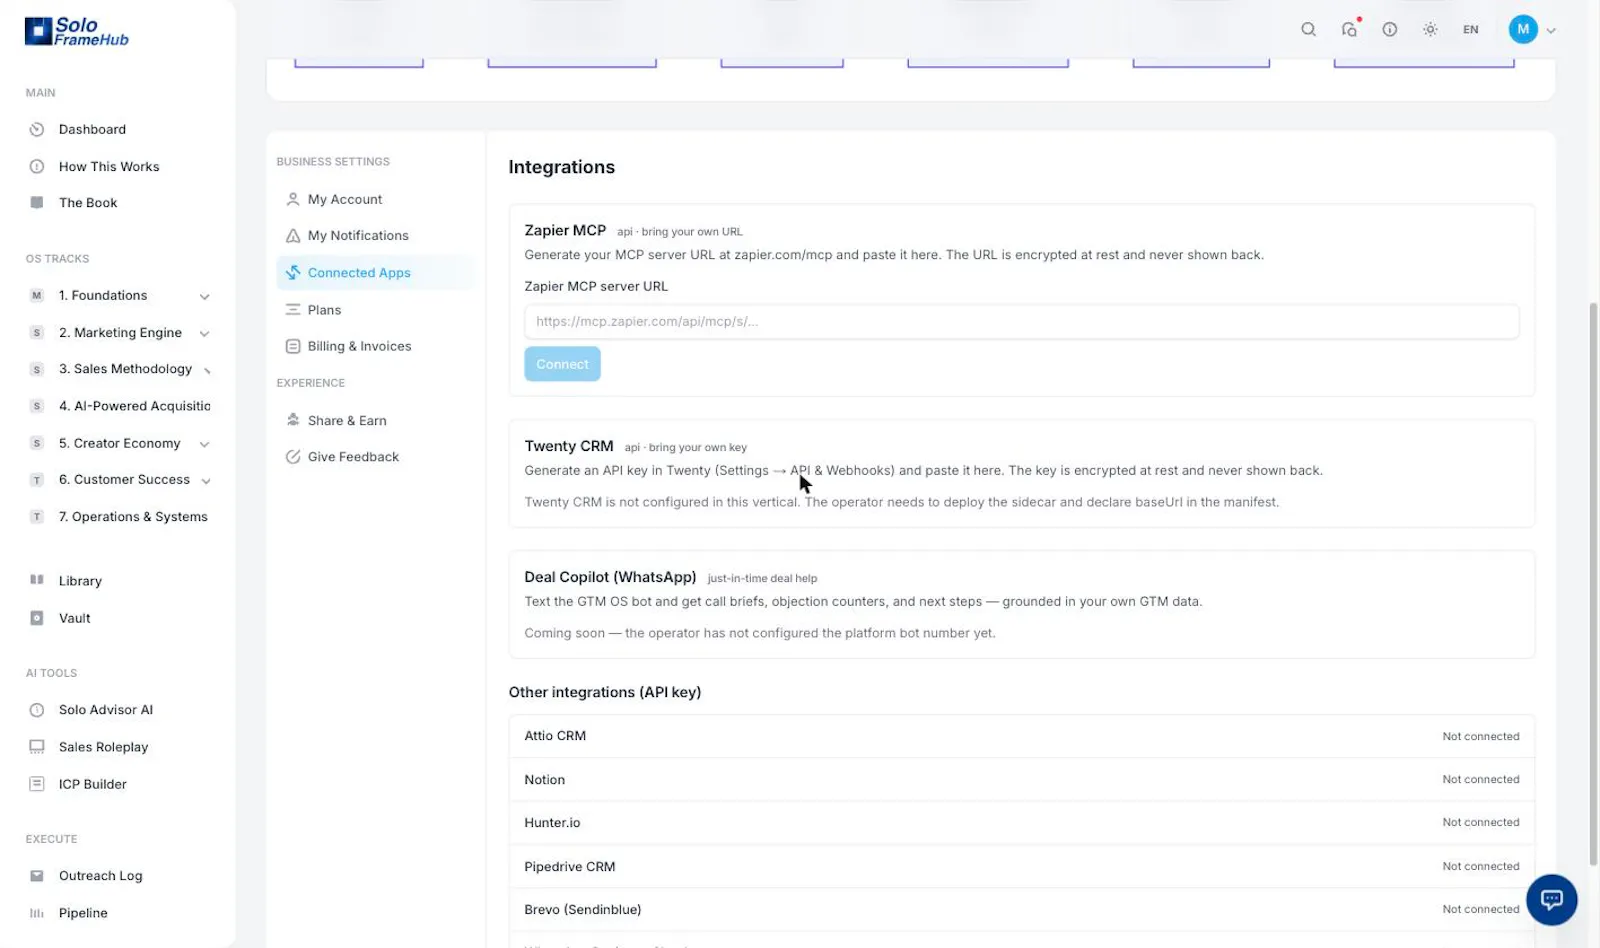Viewport: 1600px width, 948px height.
Task: Expand 2. Marketing Engine track
Action: point(204,333)
